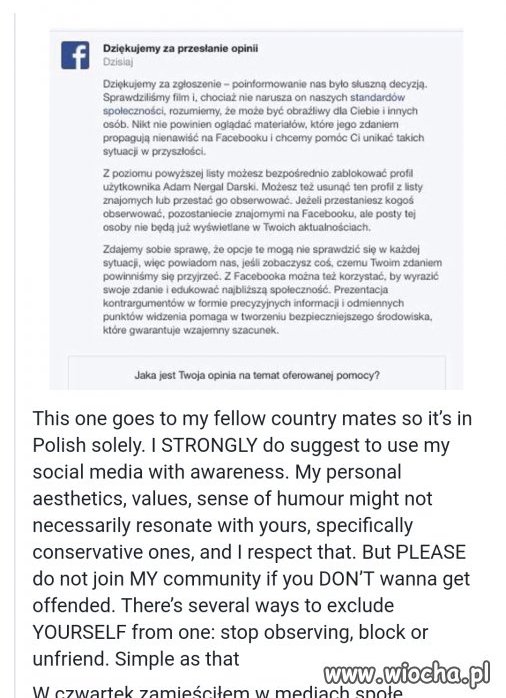Click the embedded Facebook response screenshot
Image resolution: width=506 pixels, height=698 pixels.
pos(256,210)
